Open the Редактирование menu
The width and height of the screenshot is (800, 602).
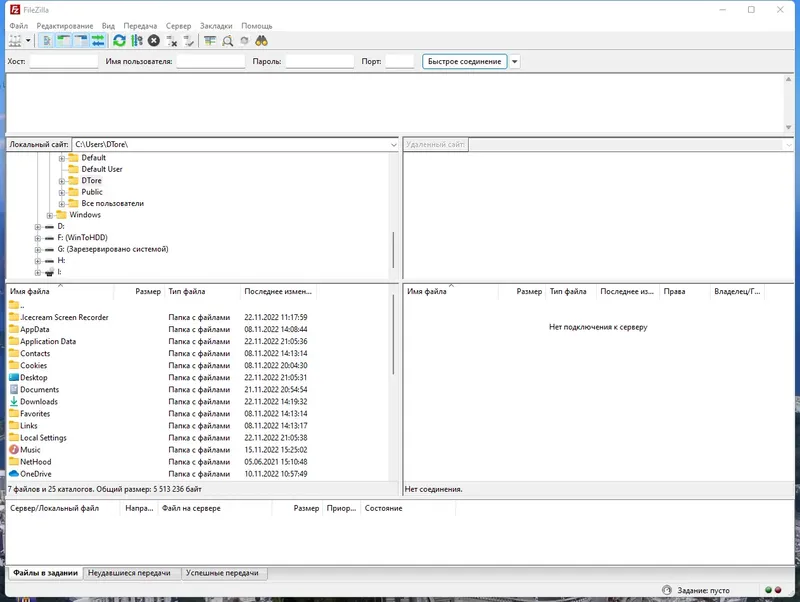(x=65, y=26)
